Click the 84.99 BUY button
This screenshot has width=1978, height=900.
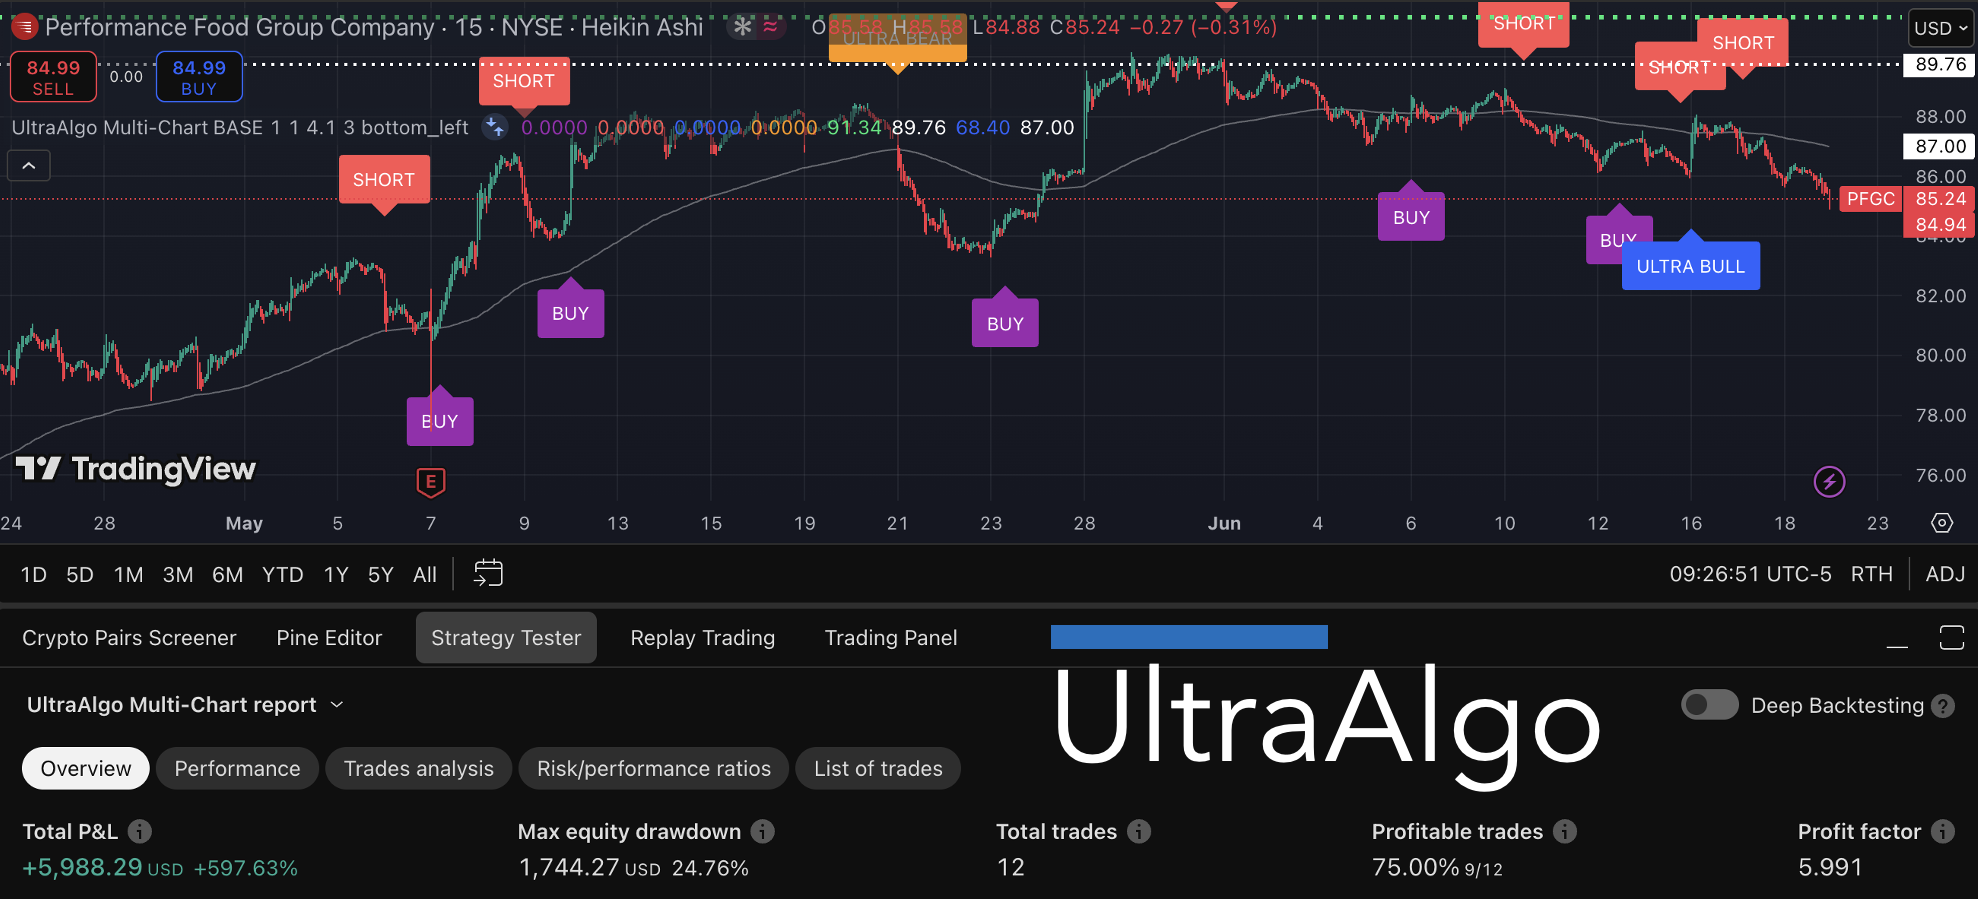(199, 77)
